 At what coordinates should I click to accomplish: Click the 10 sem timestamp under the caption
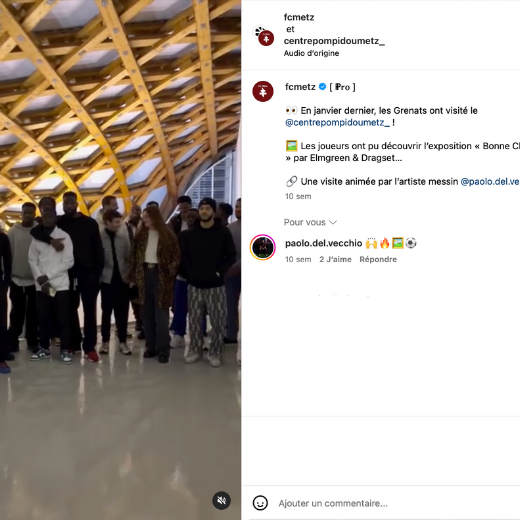coord(298,196)
